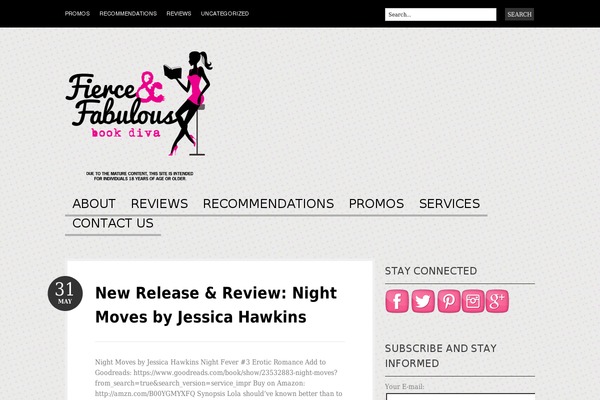Viewport: 600px width, 400px height.
Task: Open the About page in main navigation
Action: coord(94,204)
